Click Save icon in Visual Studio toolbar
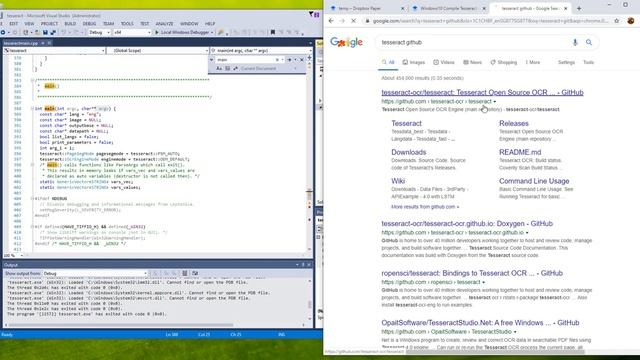Screen dimensions: 640x360 click(x=45, y=32)
